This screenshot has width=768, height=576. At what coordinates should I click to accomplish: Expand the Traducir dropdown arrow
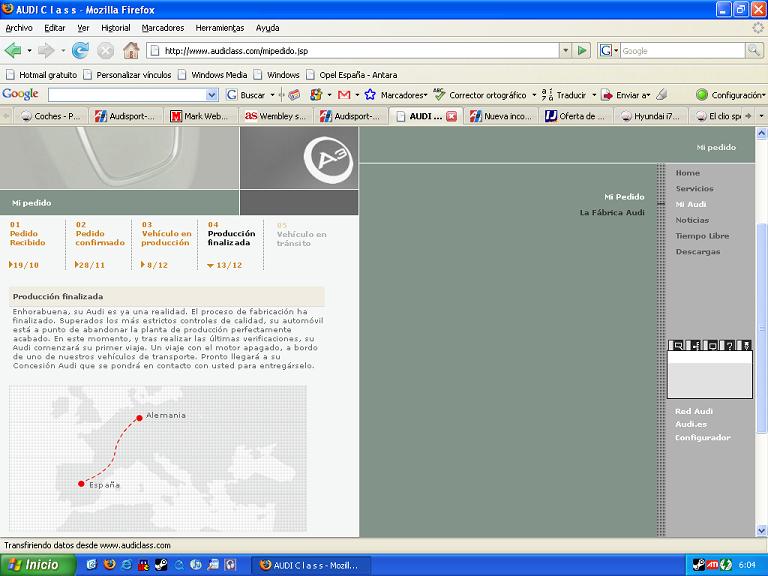[x=594, y=95]
